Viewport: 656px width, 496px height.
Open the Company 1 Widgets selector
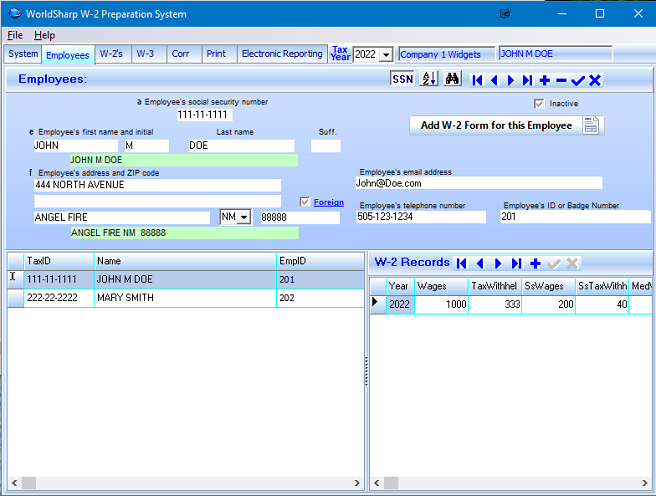(x=446, y=55)
